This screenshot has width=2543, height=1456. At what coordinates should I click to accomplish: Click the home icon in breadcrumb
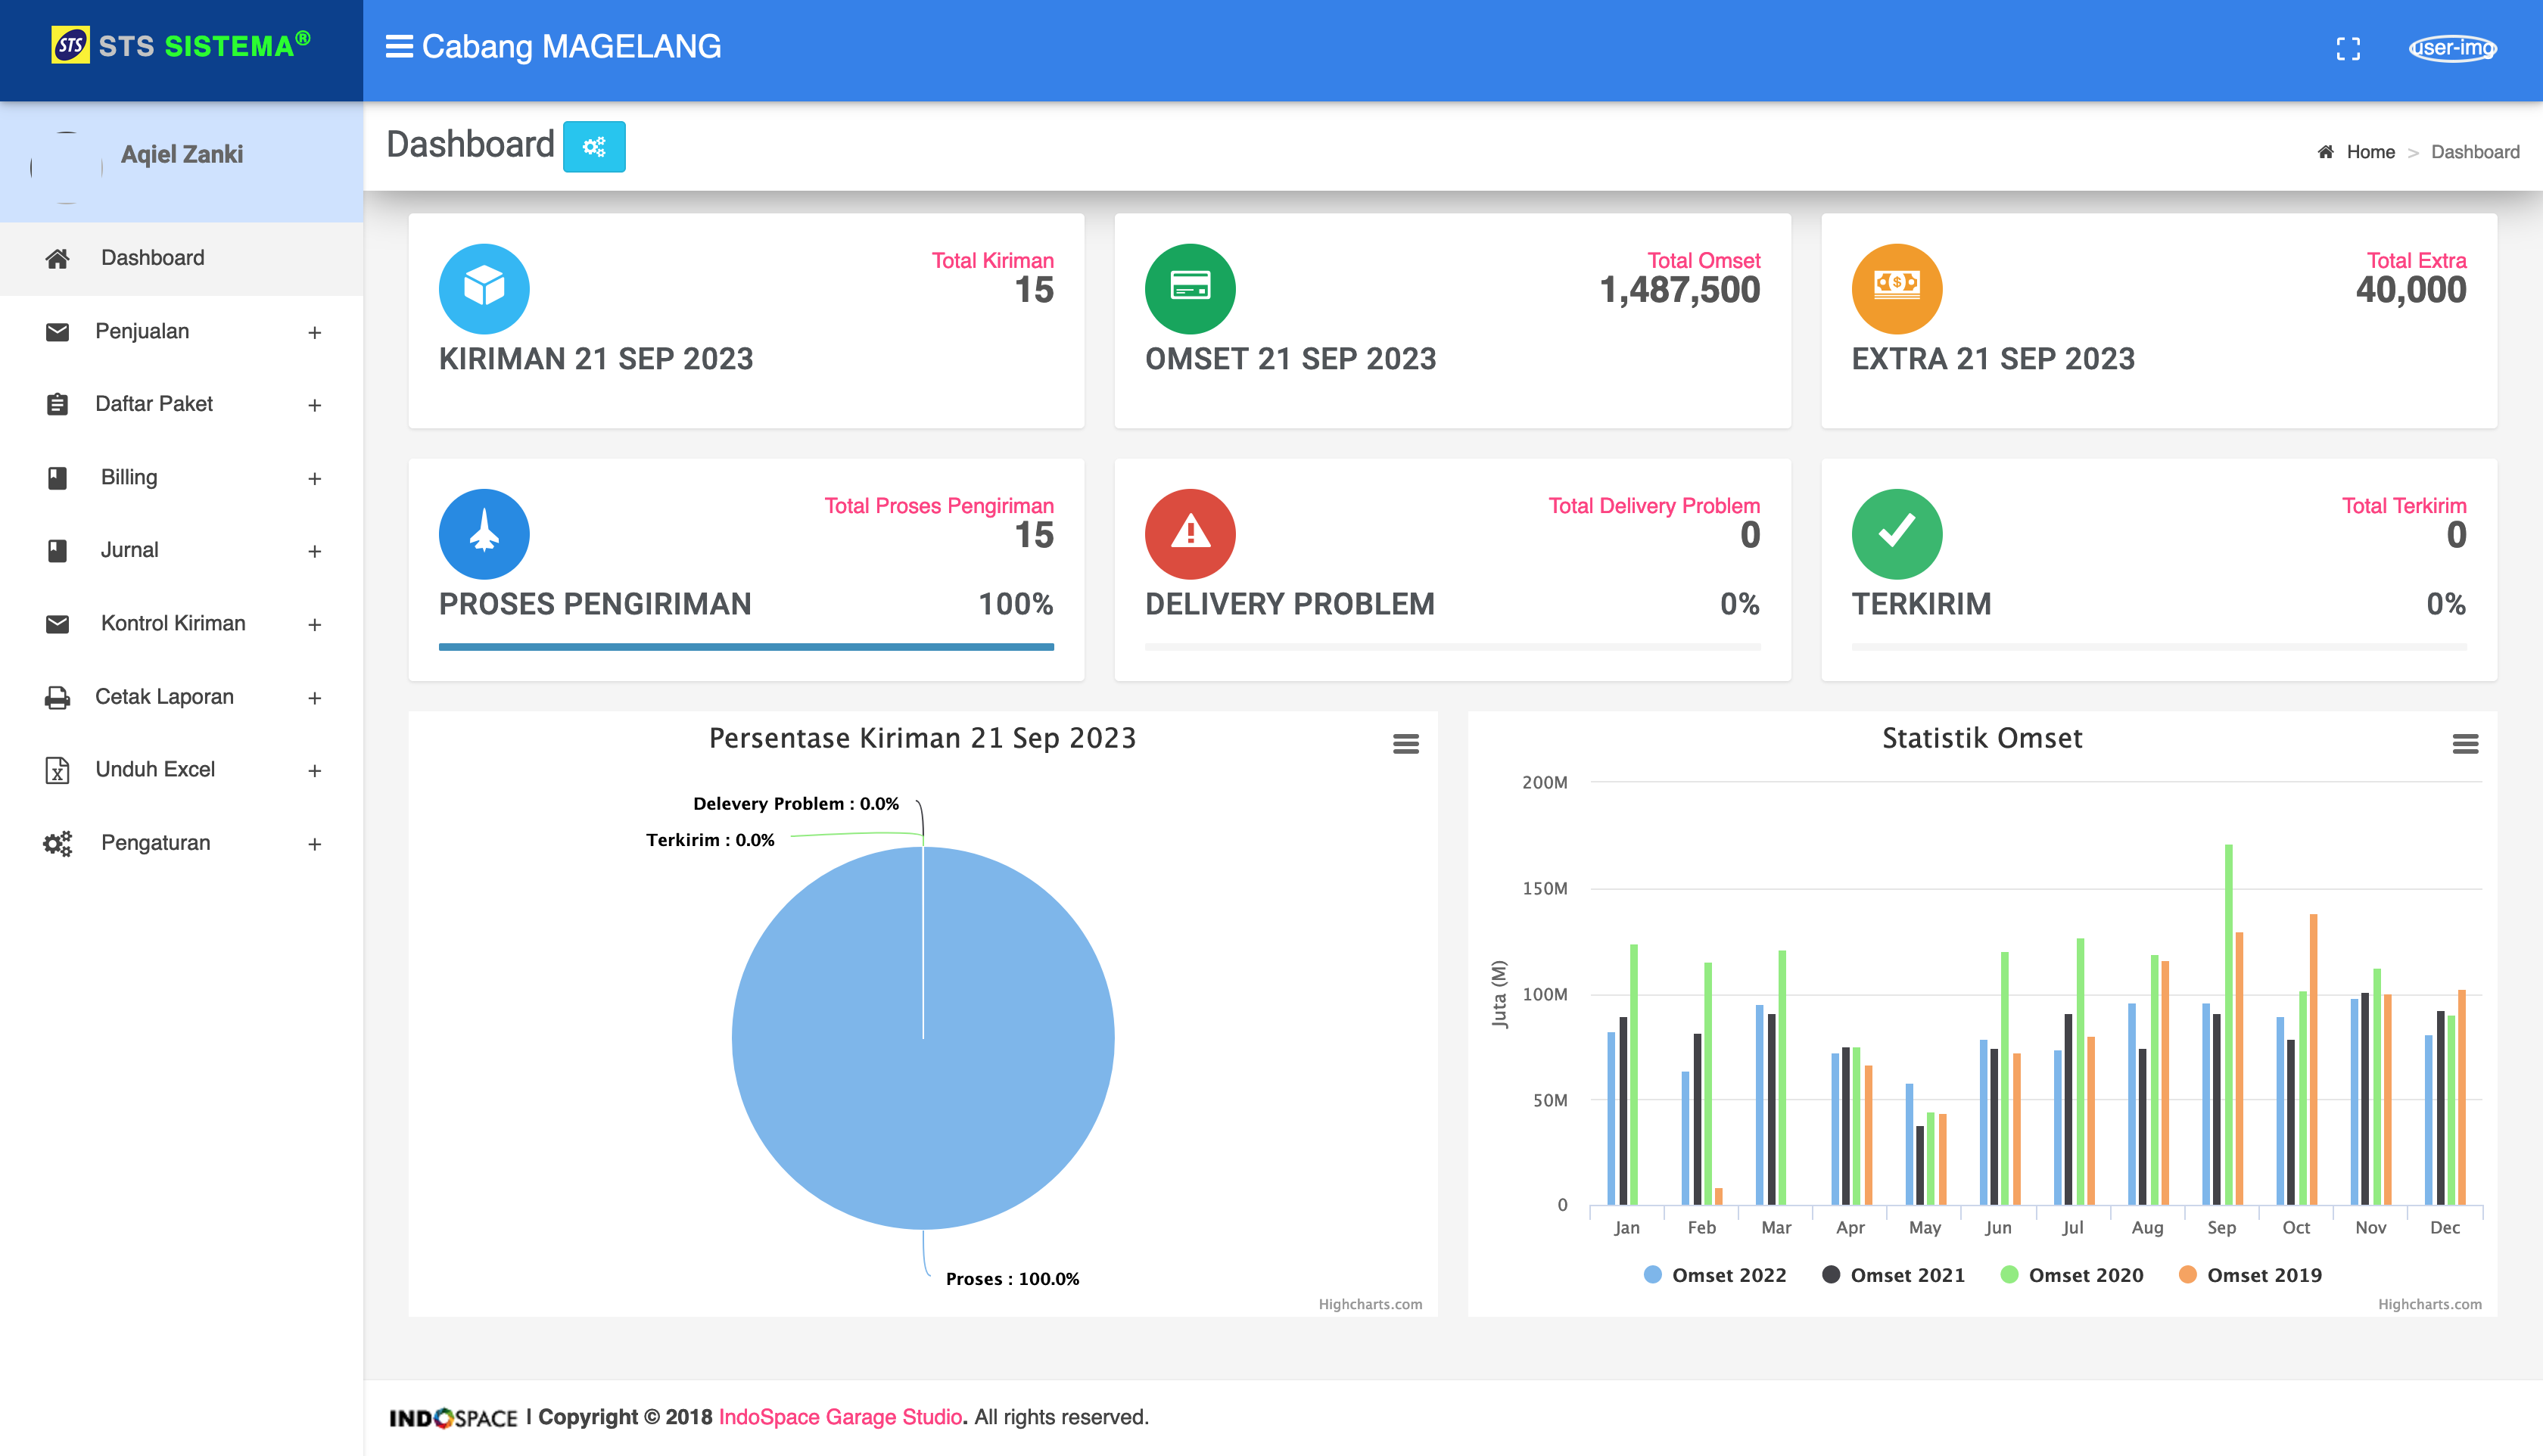click(x=2325, y=152)
